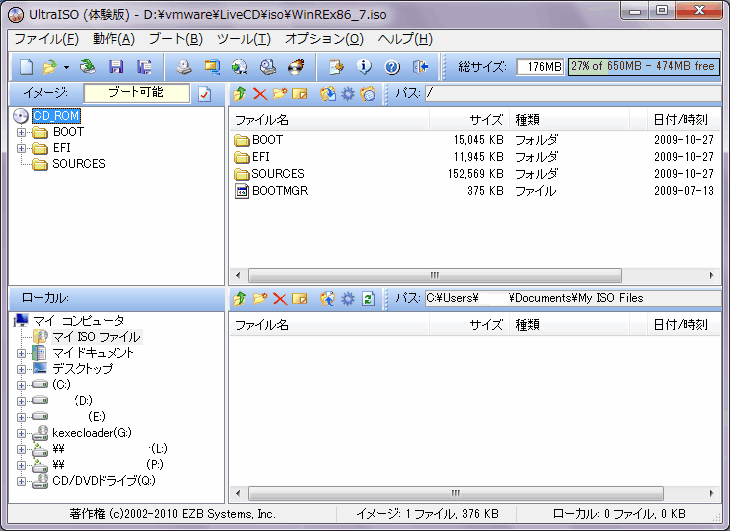Expand the kexecloader(G:) drive node
The height and width of the screenshot is (531, 730).
coord(21,433)
